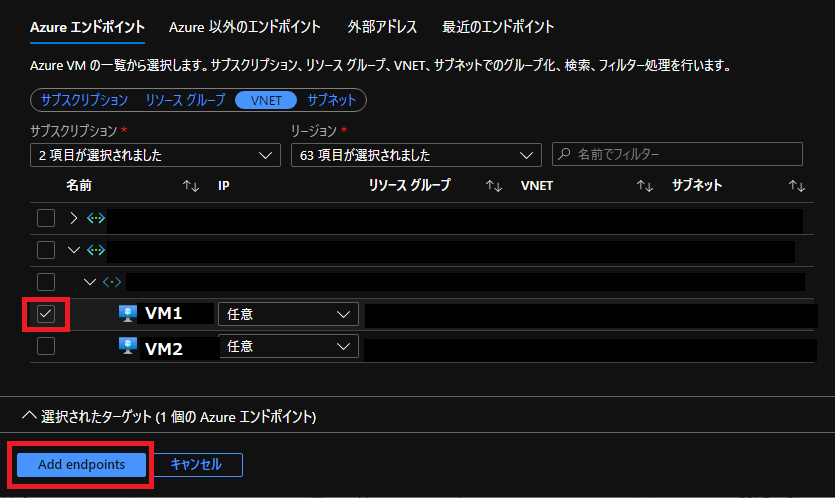Uncheck the VM1 checkbox

[x=46, y=314]
